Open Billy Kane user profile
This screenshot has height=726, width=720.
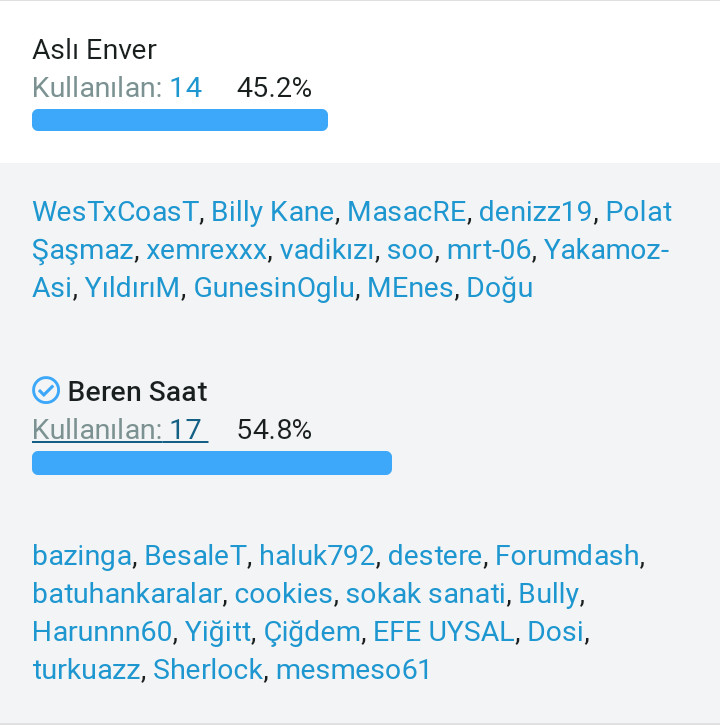(272, 212)
